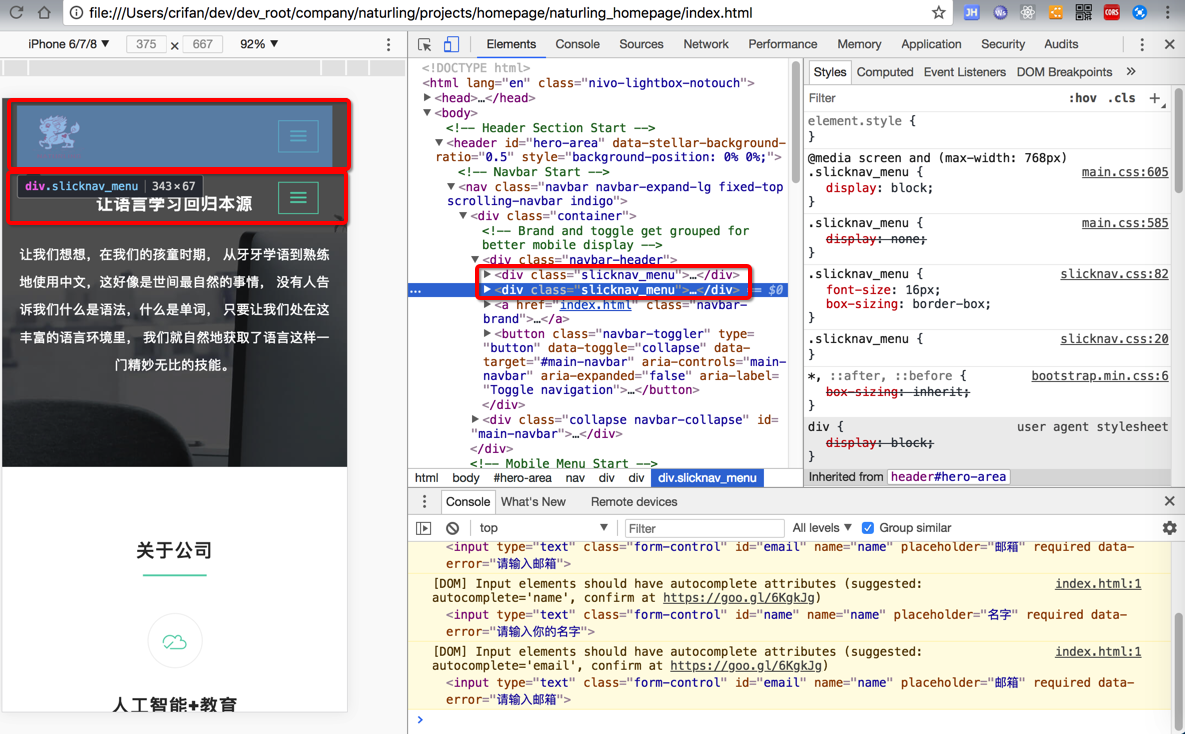Click the #hero-area breadcrumb
1185x735 pixels.
[522, 477]
